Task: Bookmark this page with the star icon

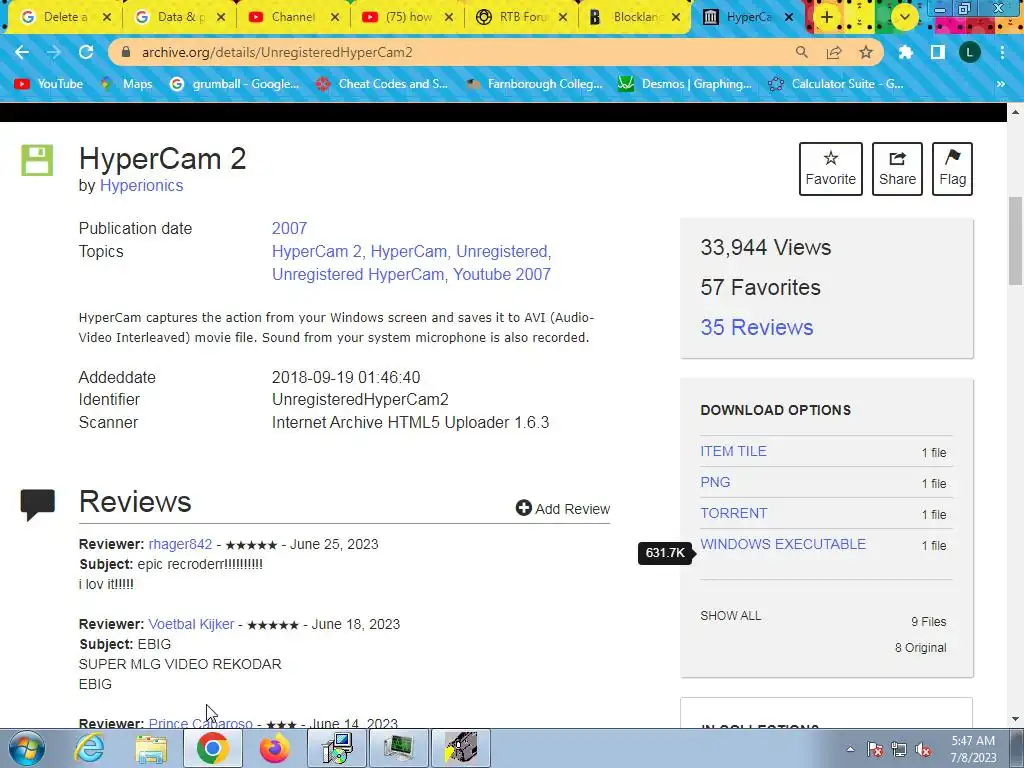Action: click(866, 52)
